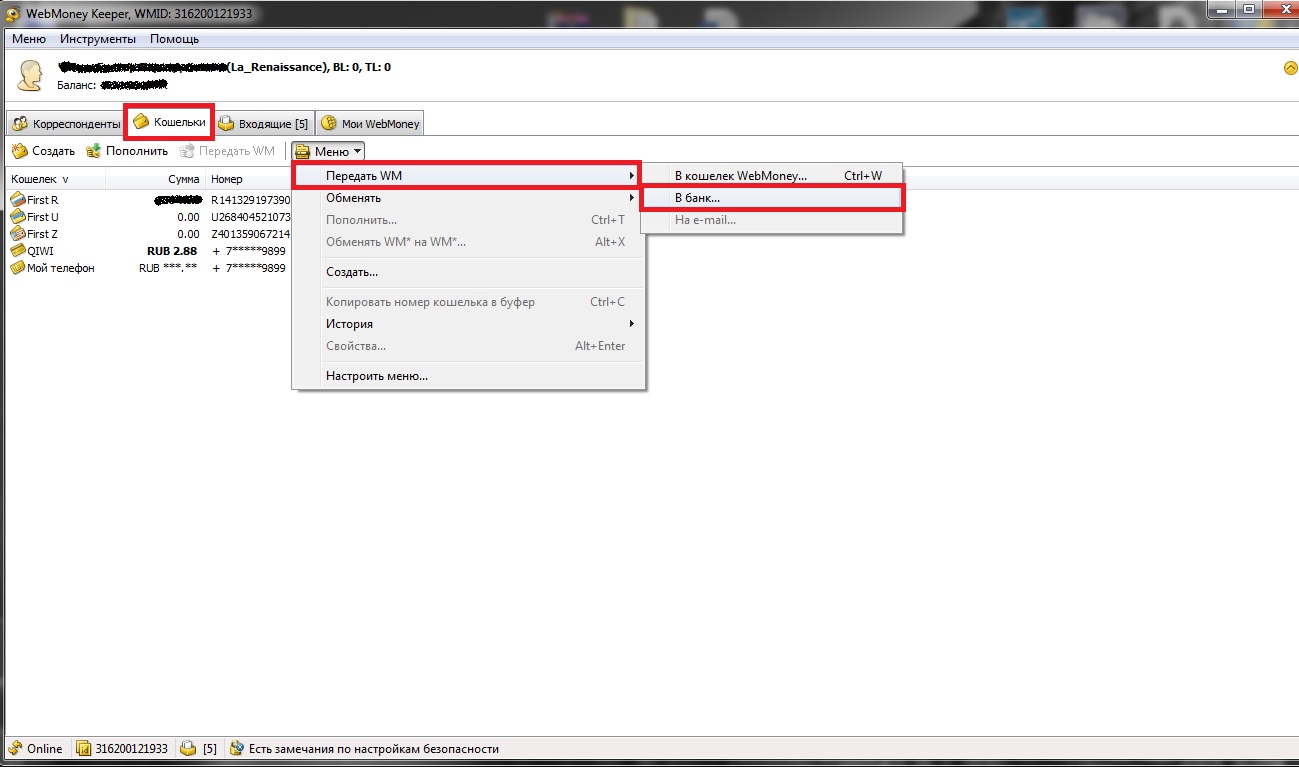The width and height of the screenshot is (1299, 767).
Task: Switch to the Входящие [5] tab
Action: (x=264, y=124)
